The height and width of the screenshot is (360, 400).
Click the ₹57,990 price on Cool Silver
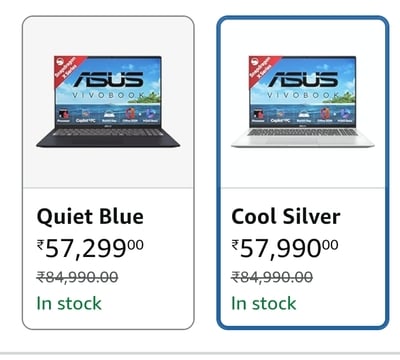pos(285,249)
